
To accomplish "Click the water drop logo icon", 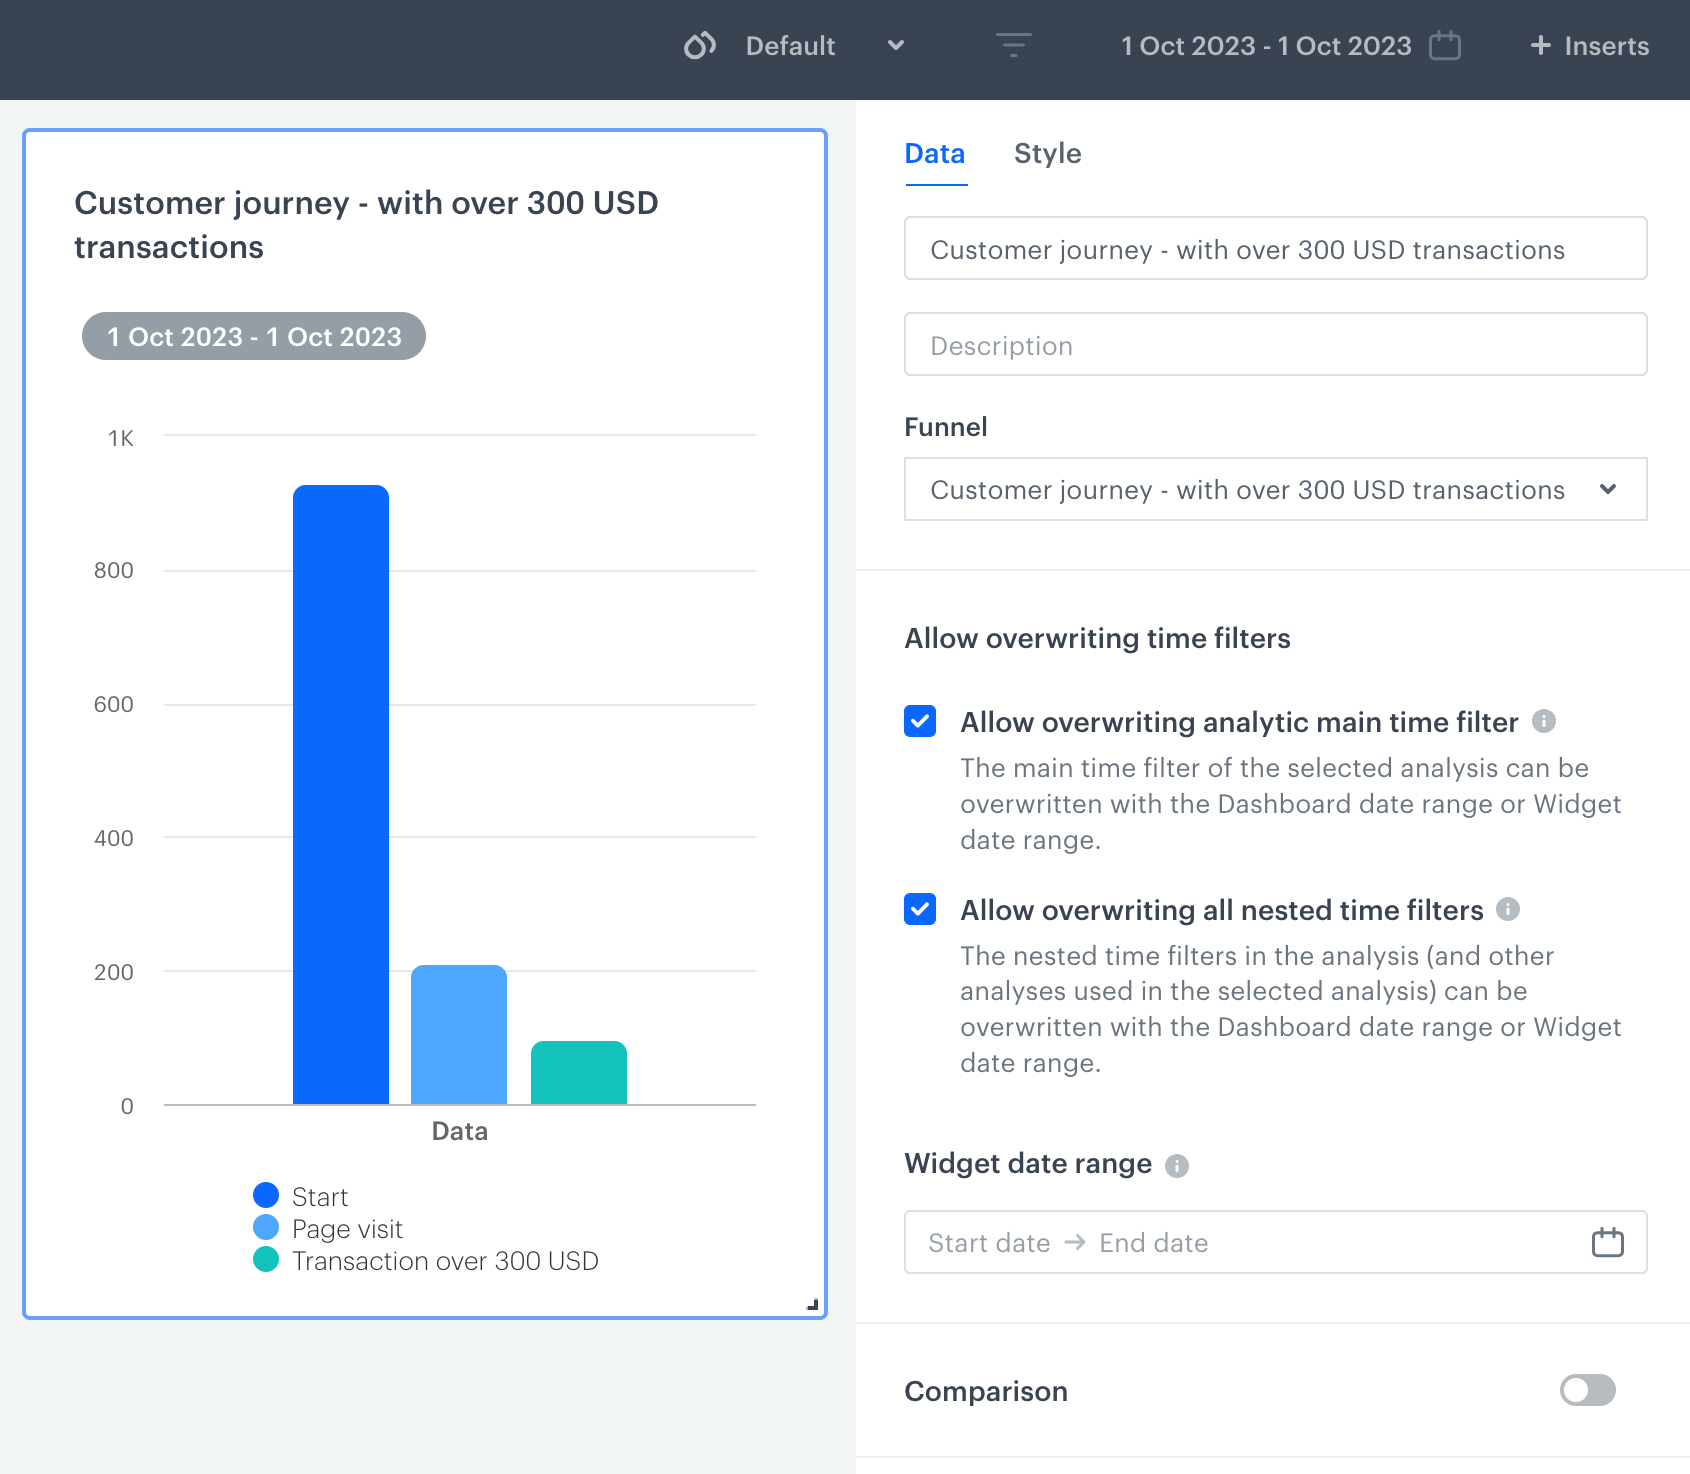I will tap(699, 45).
